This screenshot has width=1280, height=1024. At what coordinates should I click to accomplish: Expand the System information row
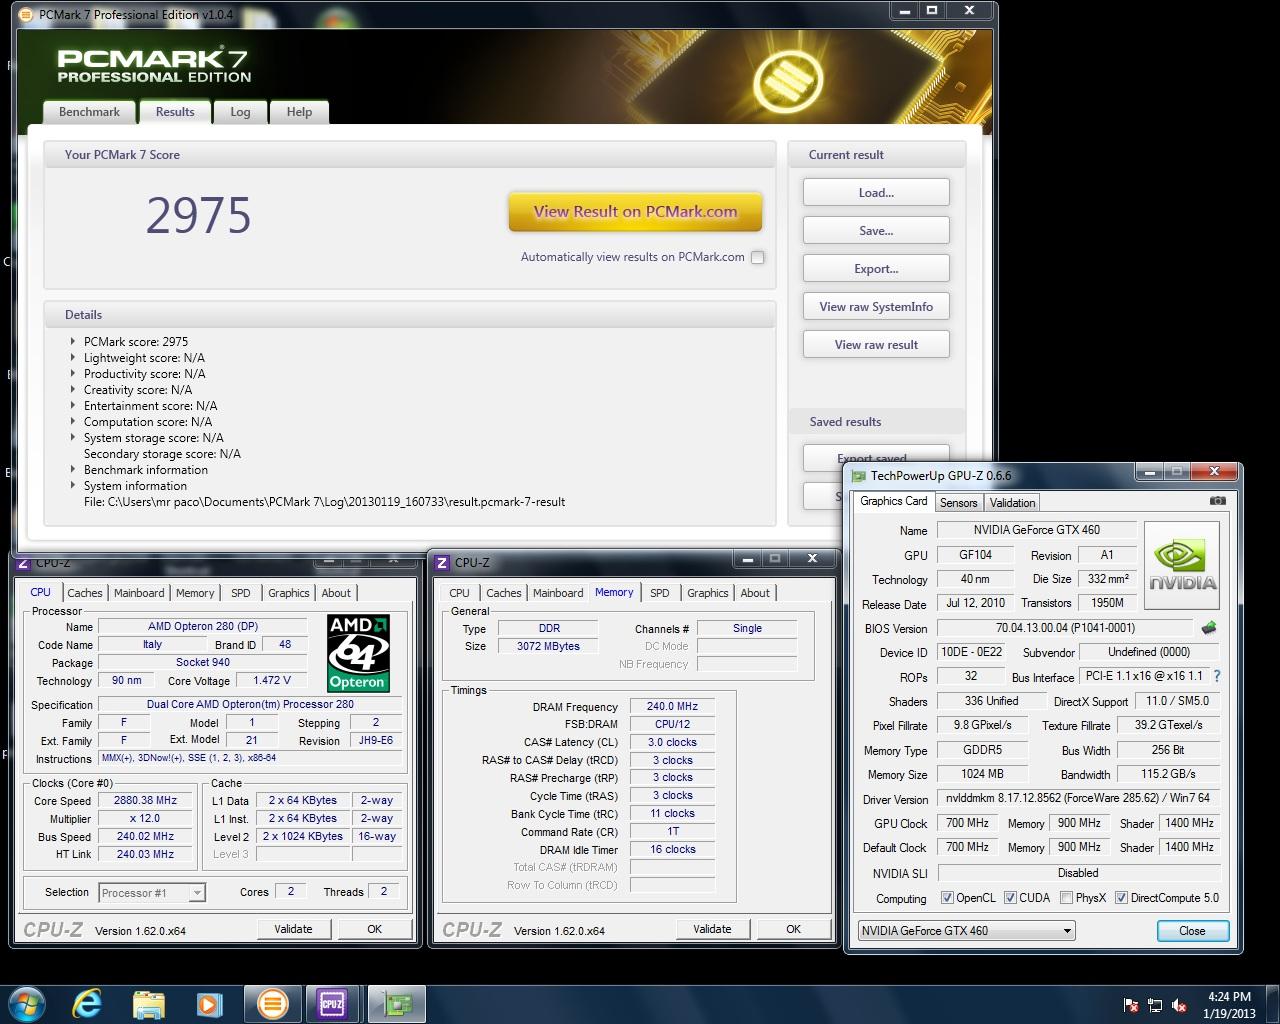(x=73, y=485)
